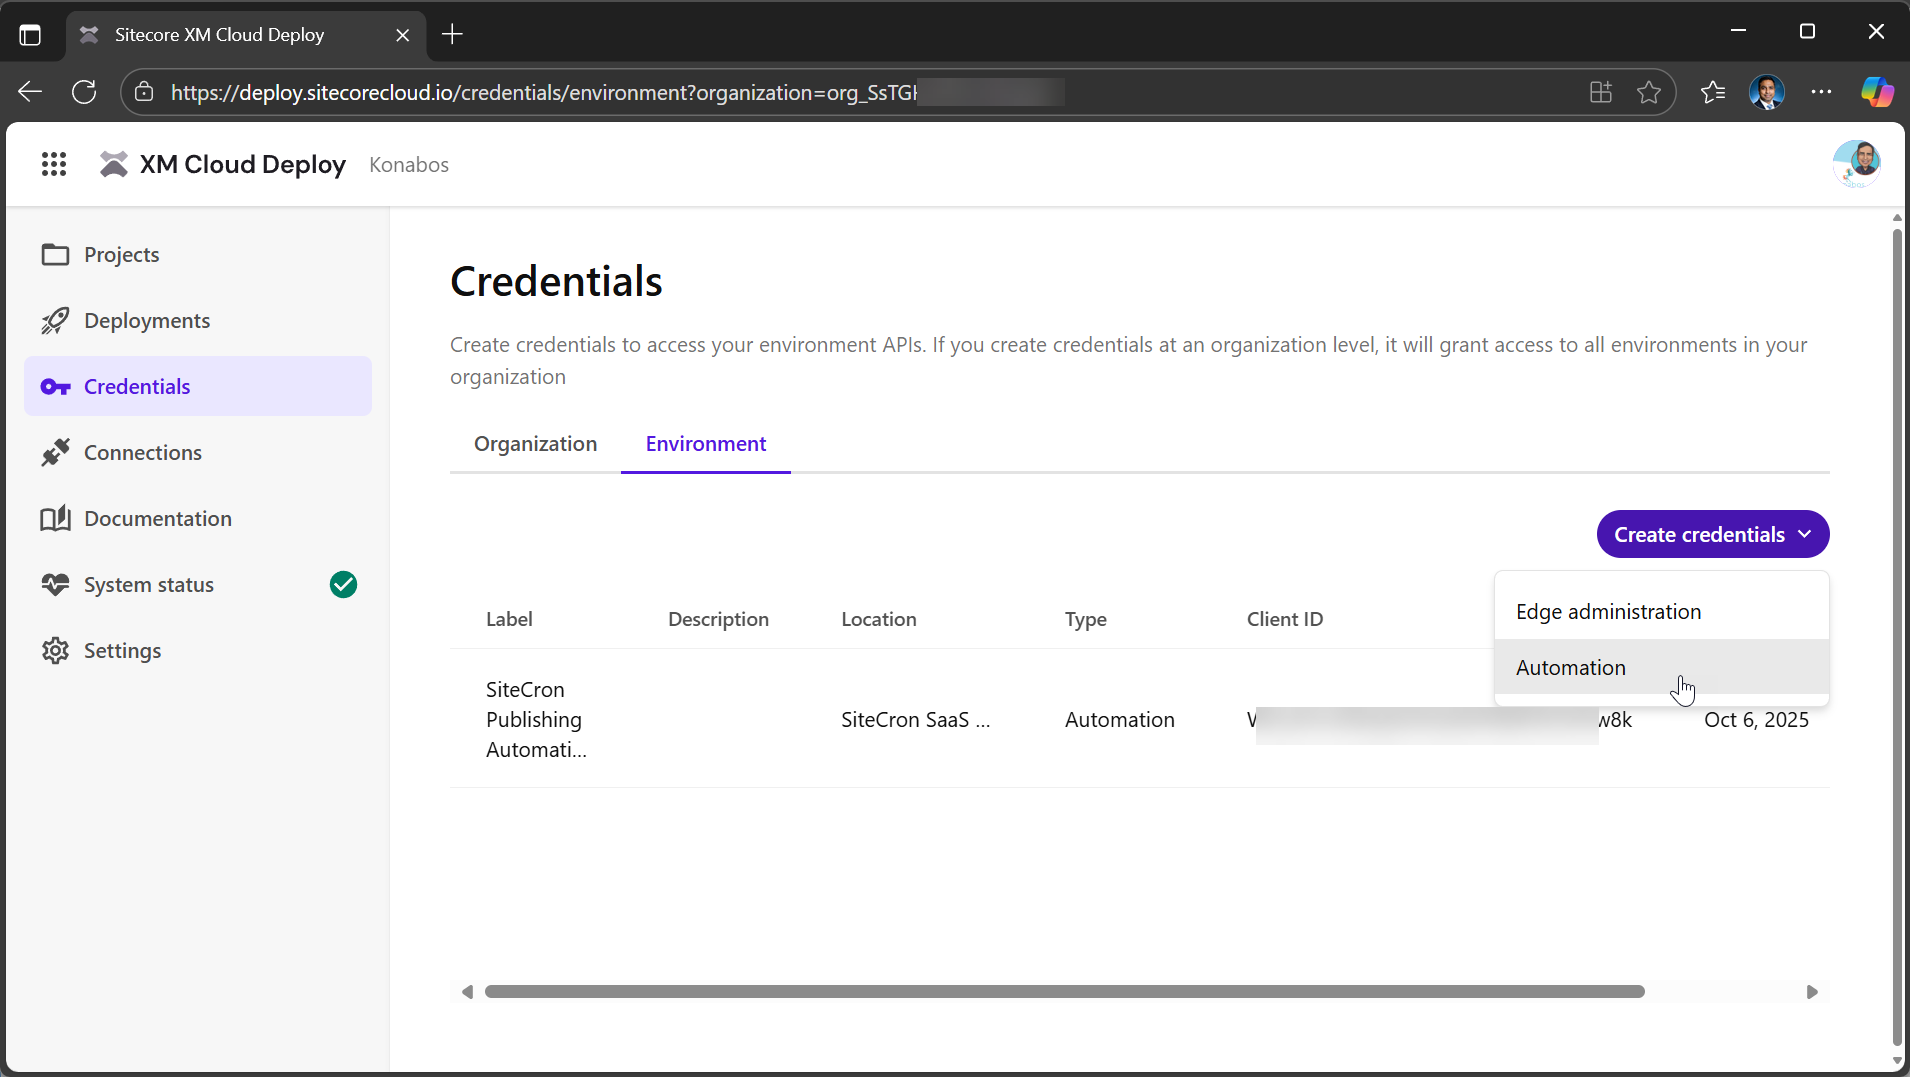Click the horizontal table scrollbar

click(x=1064, y=992)
